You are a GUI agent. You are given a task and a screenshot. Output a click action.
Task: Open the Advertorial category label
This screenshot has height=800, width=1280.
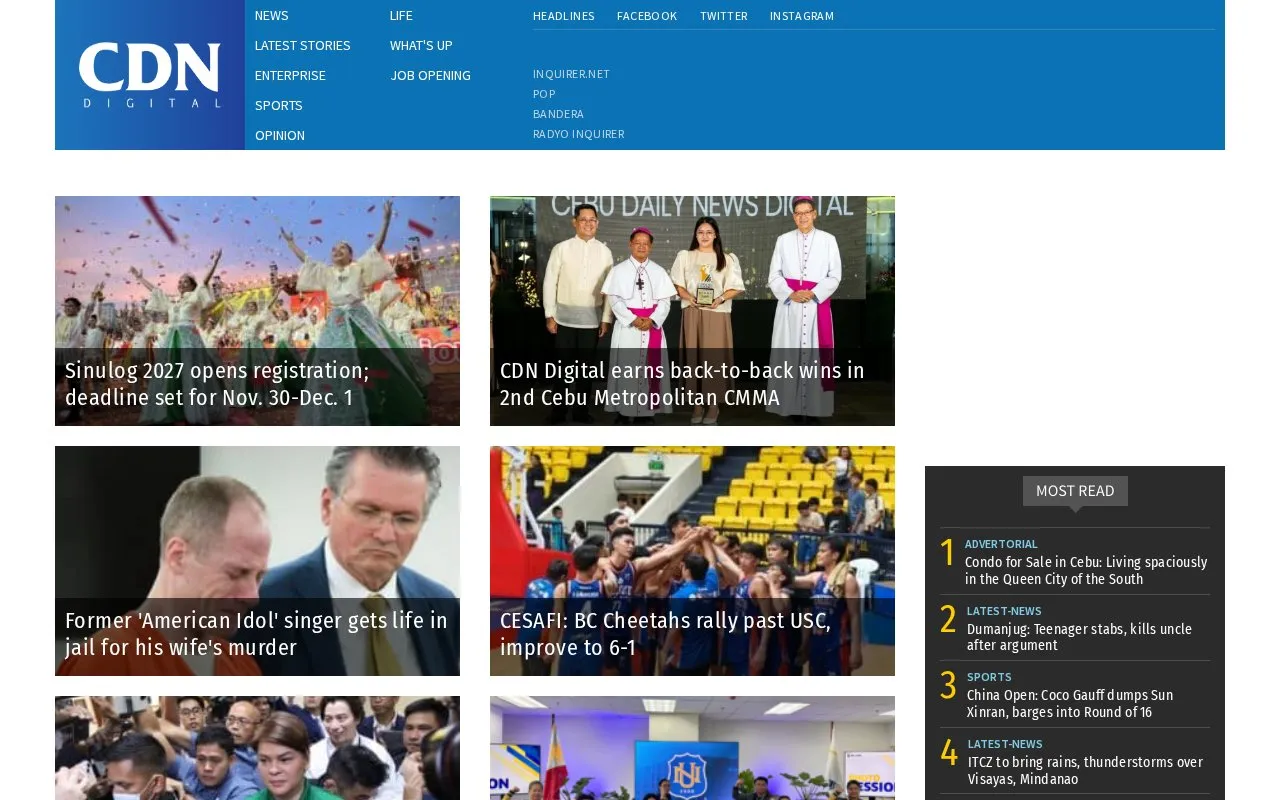coord(1001,545)
